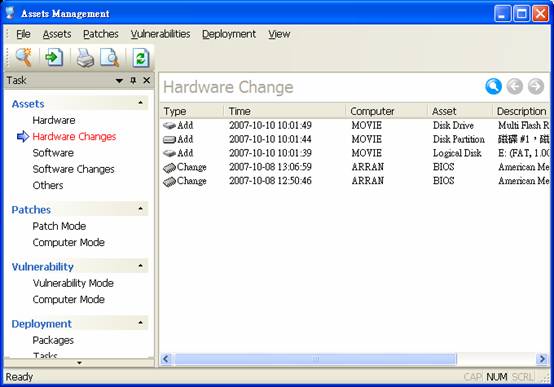This screenshot has height=387, width=554.
Task: Sort by Time column header
Action: (x=285, y=111)
